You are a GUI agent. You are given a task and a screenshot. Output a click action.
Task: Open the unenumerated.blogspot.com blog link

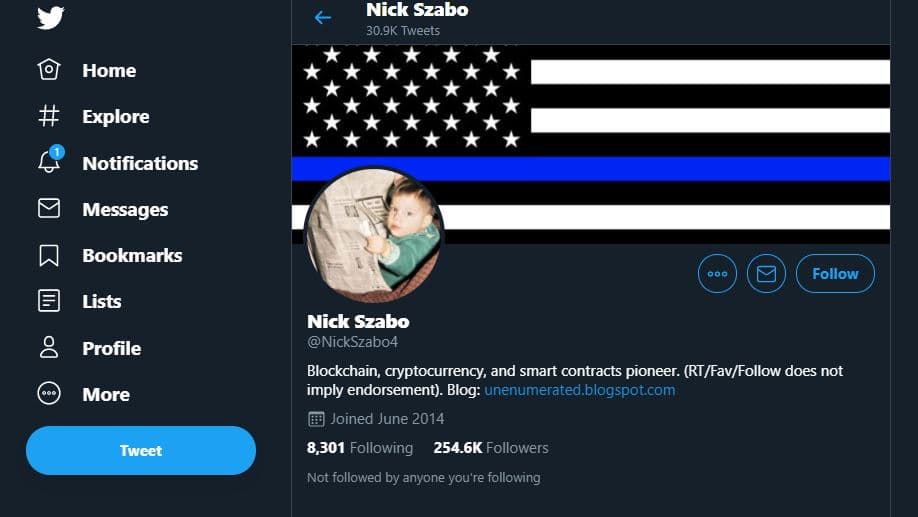pos(580,390)
